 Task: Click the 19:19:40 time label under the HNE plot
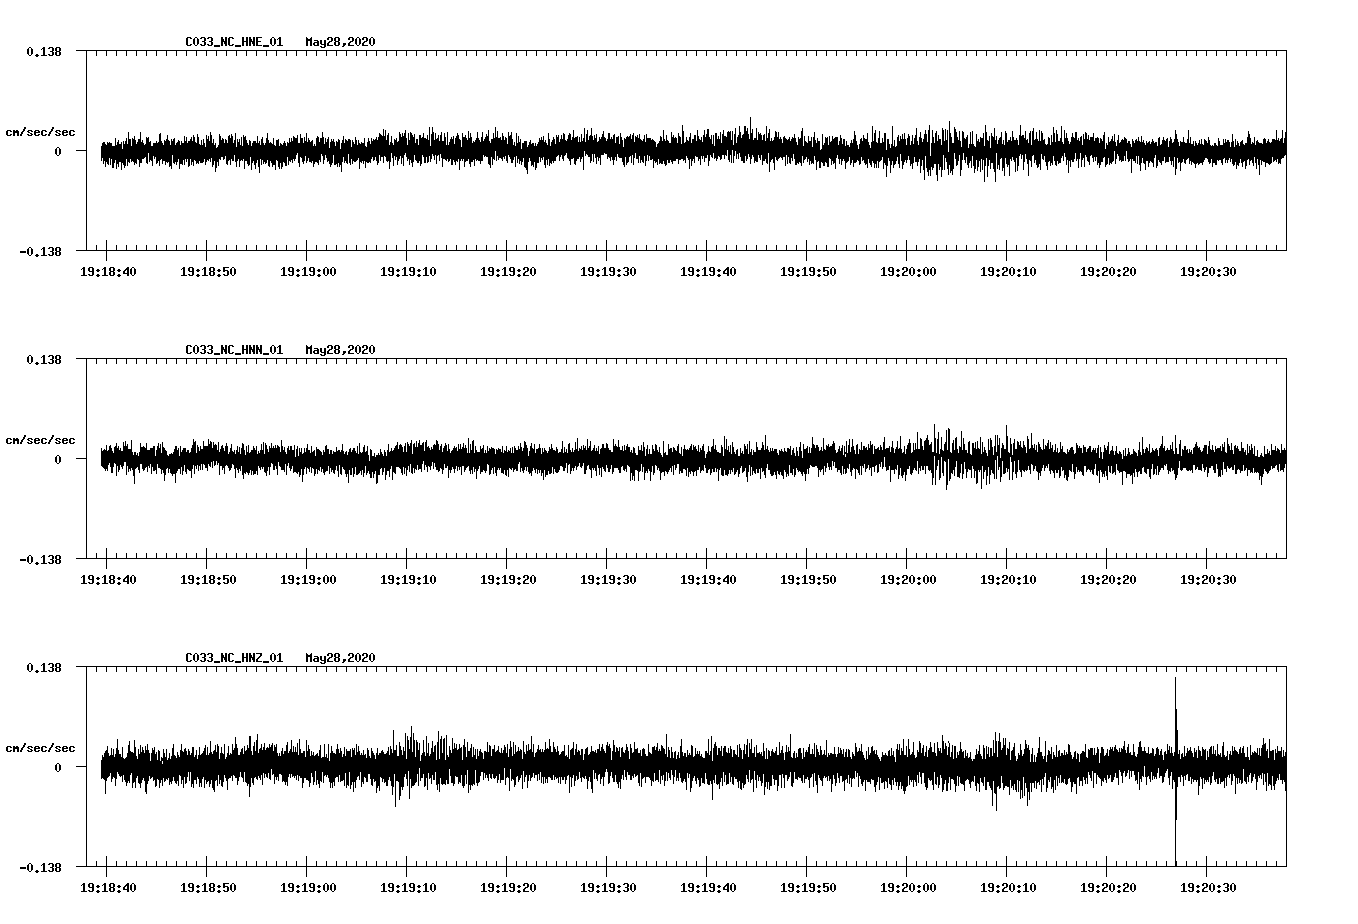[x=708, y=271]
